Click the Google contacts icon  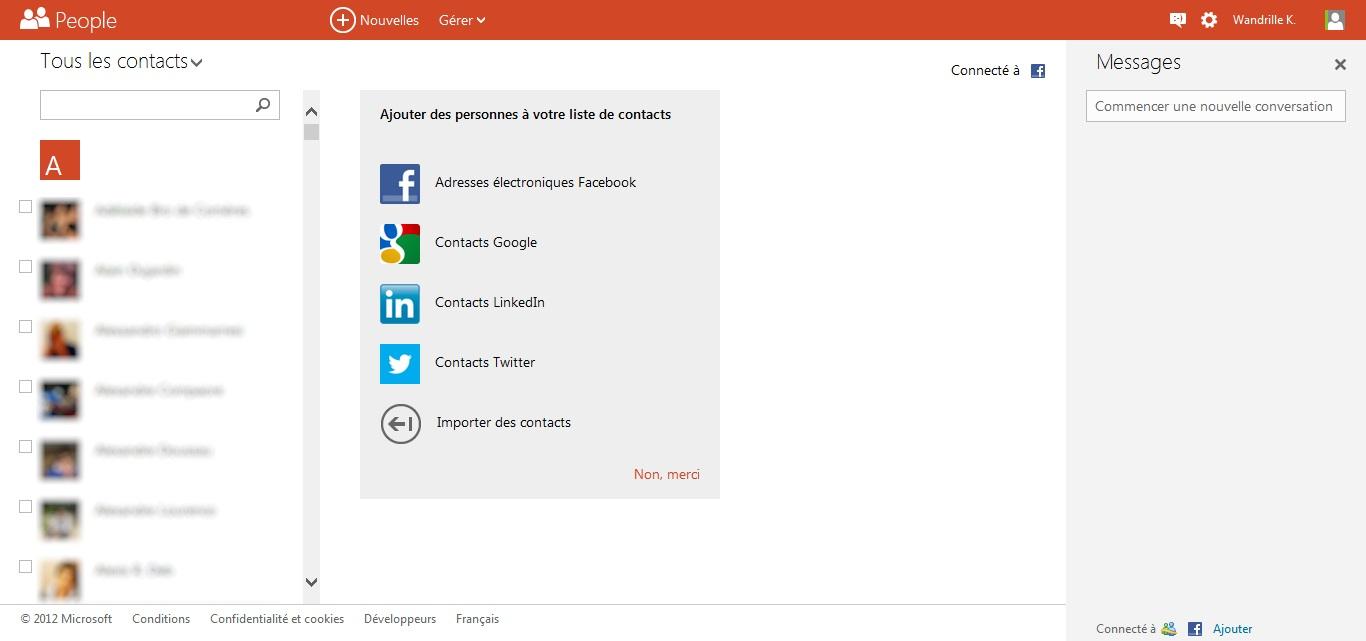(400, 244)
